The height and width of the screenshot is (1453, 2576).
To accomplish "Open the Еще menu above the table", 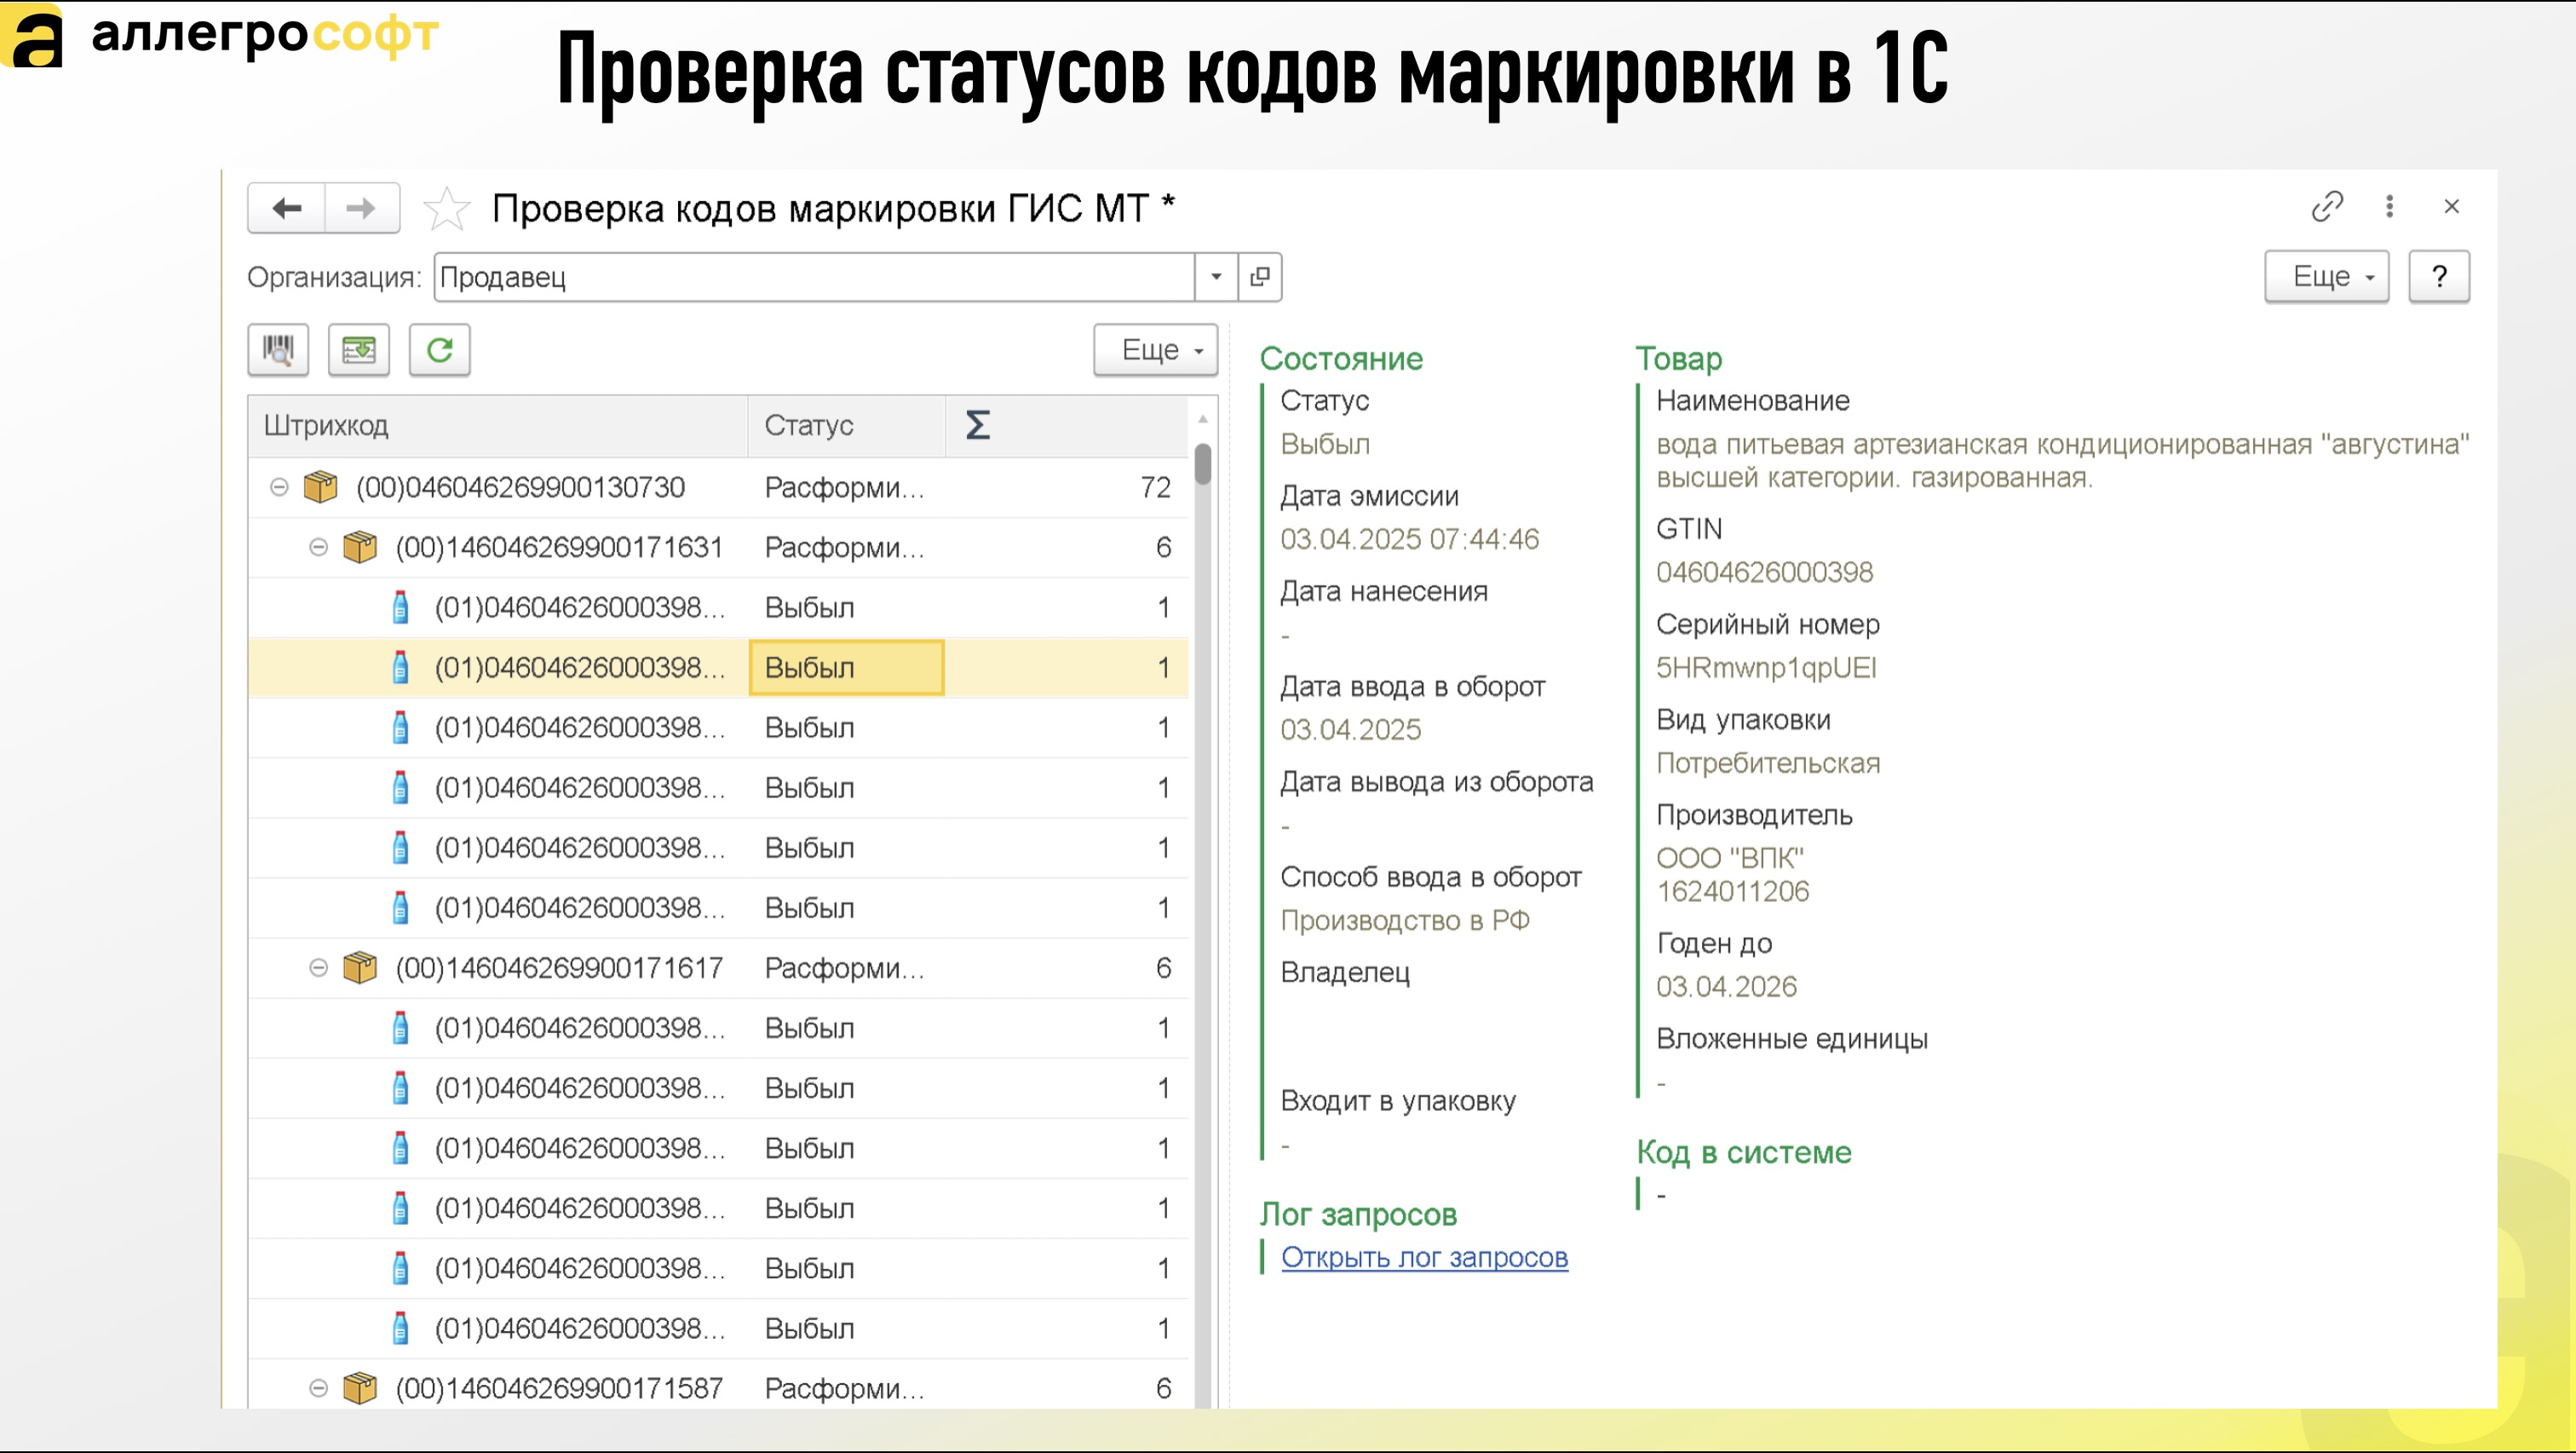I will coord(1156,350).
